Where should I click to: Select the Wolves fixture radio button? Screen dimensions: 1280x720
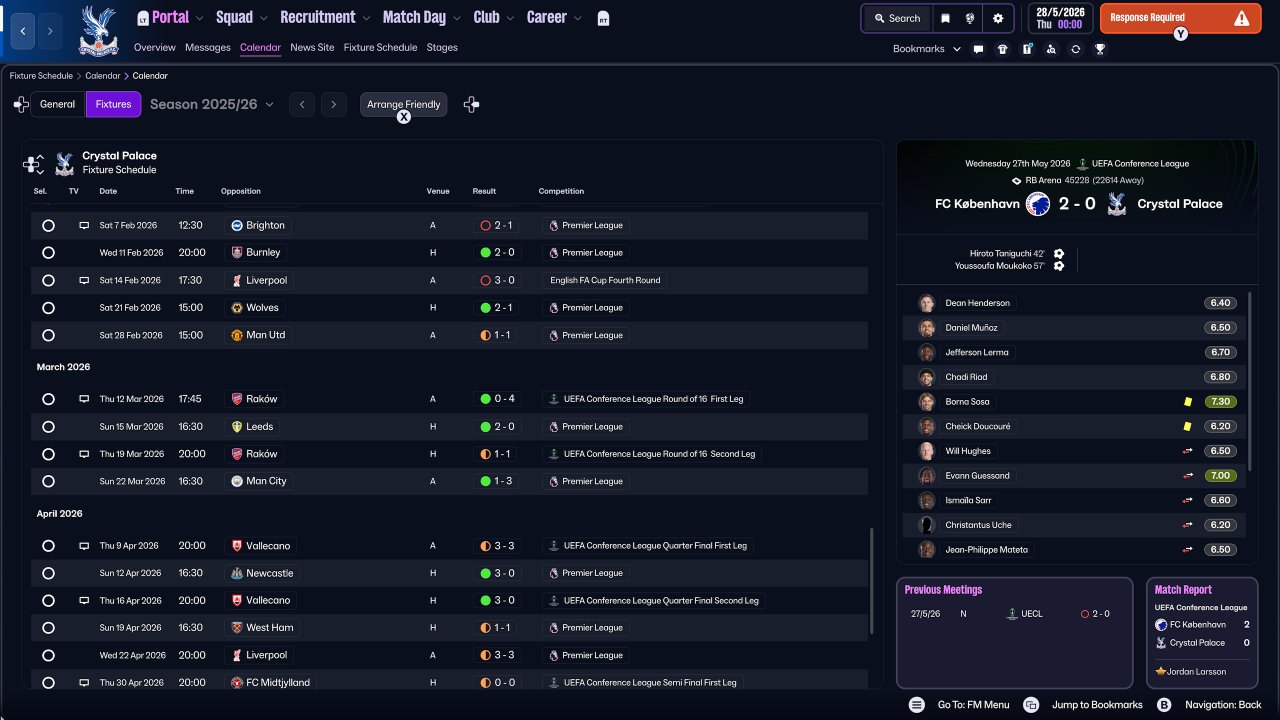pos(48,308)
